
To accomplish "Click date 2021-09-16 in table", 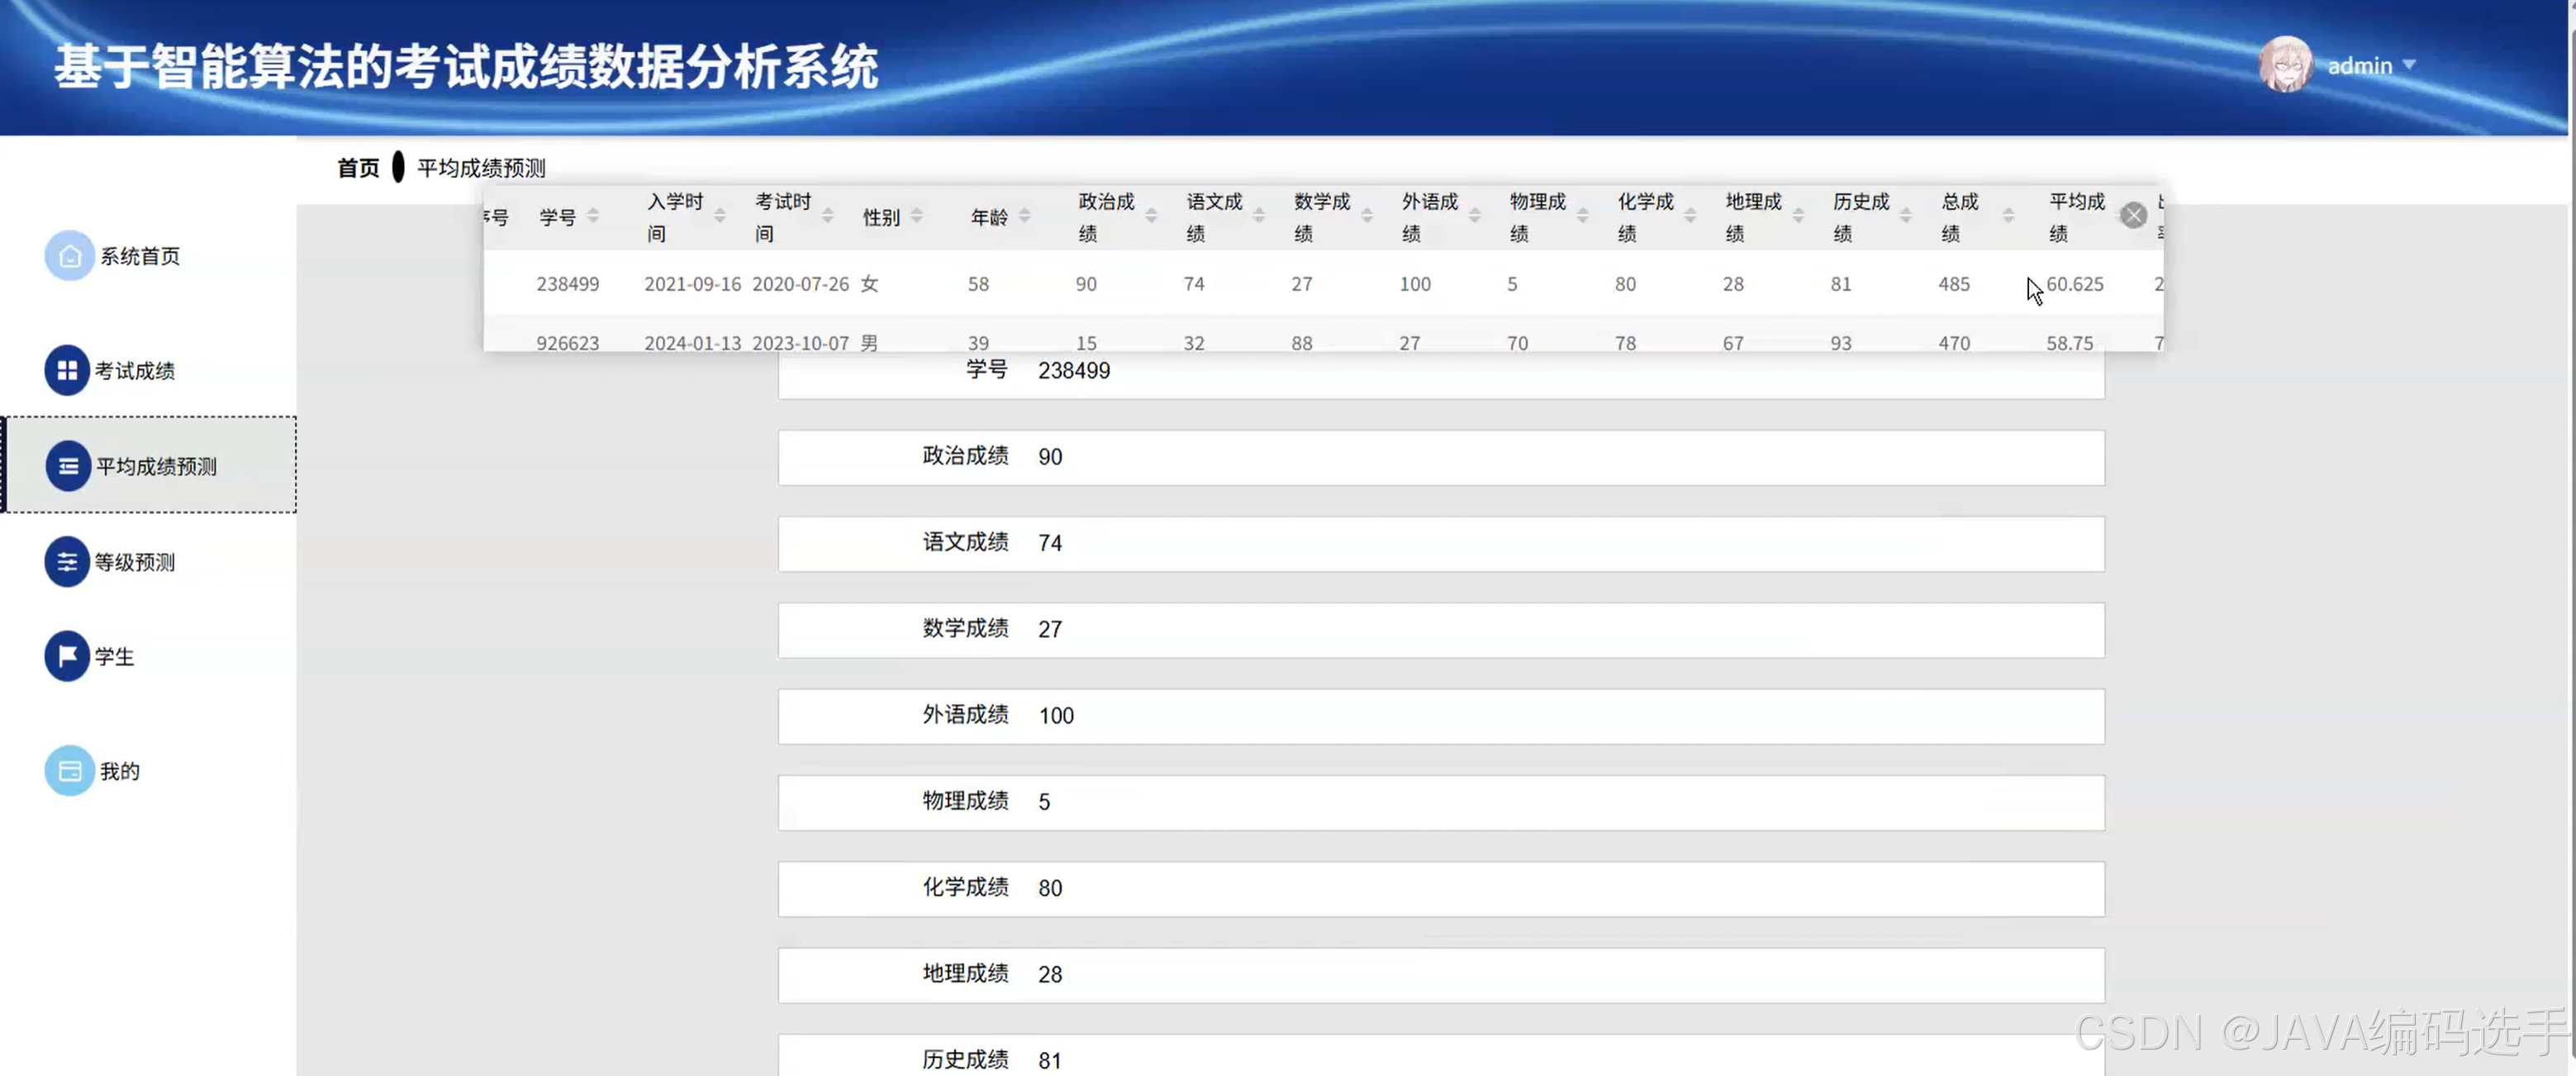I will click(693, 284).
